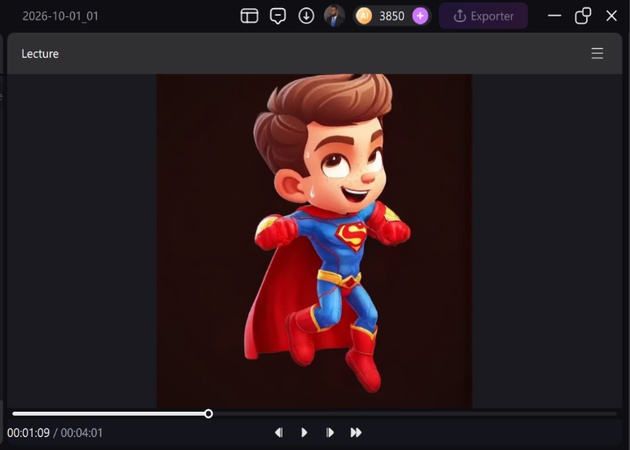This screenshot has width=630, height=450.
Task: Click the Lecture panel title
Action: tap(40, 54)
